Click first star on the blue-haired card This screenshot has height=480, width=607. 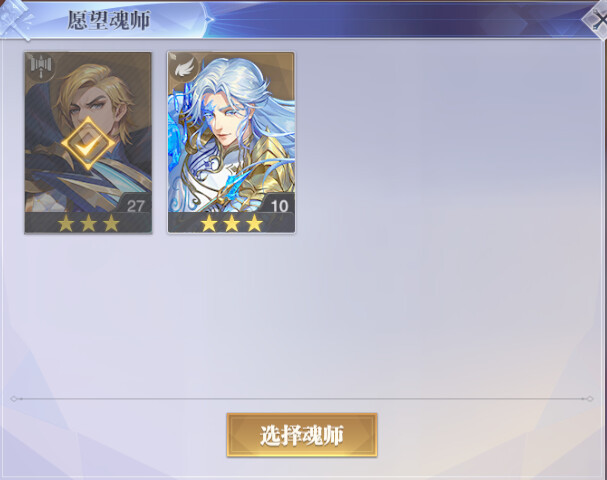[x=209, y=223]
